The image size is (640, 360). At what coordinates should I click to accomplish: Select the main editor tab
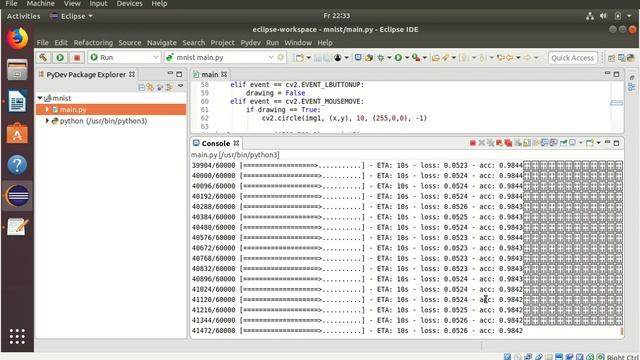(x=210, y=74)
